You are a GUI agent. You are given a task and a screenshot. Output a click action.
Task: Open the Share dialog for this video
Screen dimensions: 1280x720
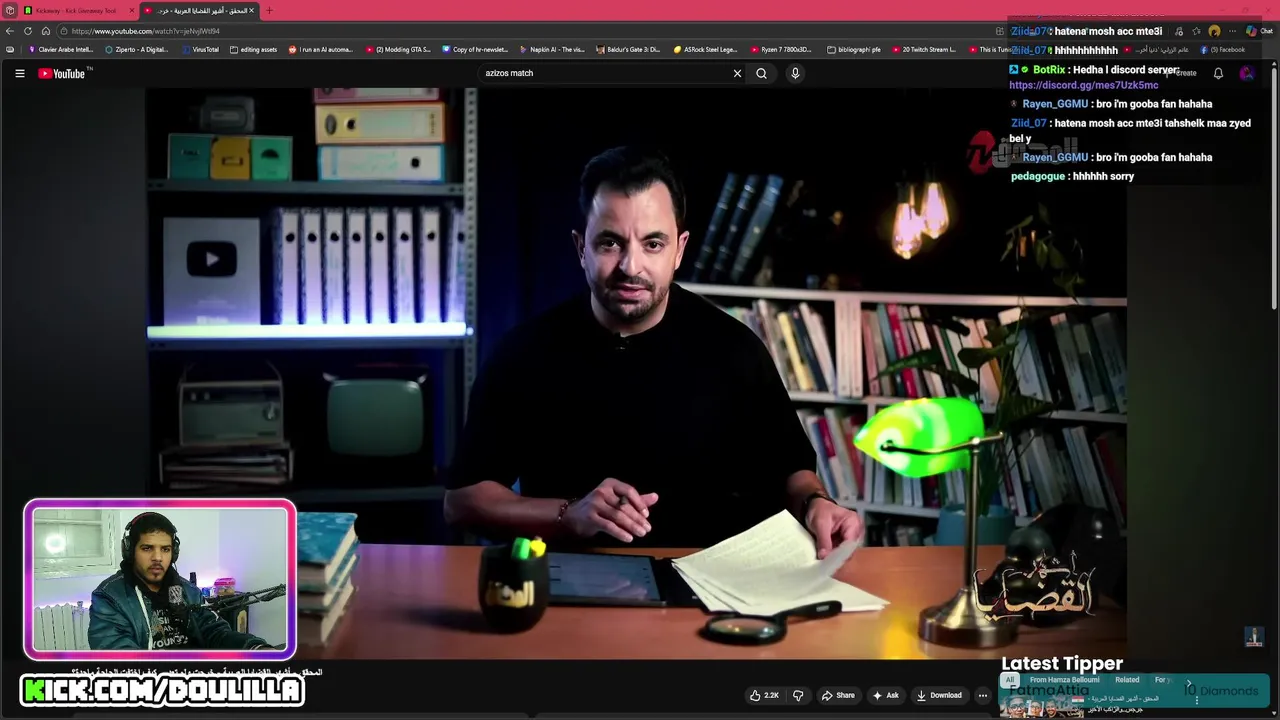[838, 695]
